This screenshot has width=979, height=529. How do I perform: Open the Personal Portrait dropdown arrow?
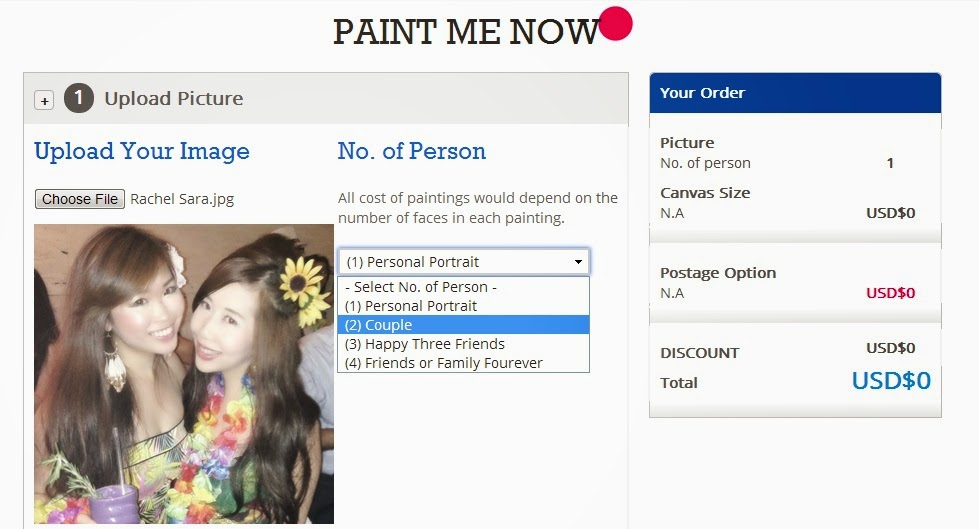[x=578, y=262]
